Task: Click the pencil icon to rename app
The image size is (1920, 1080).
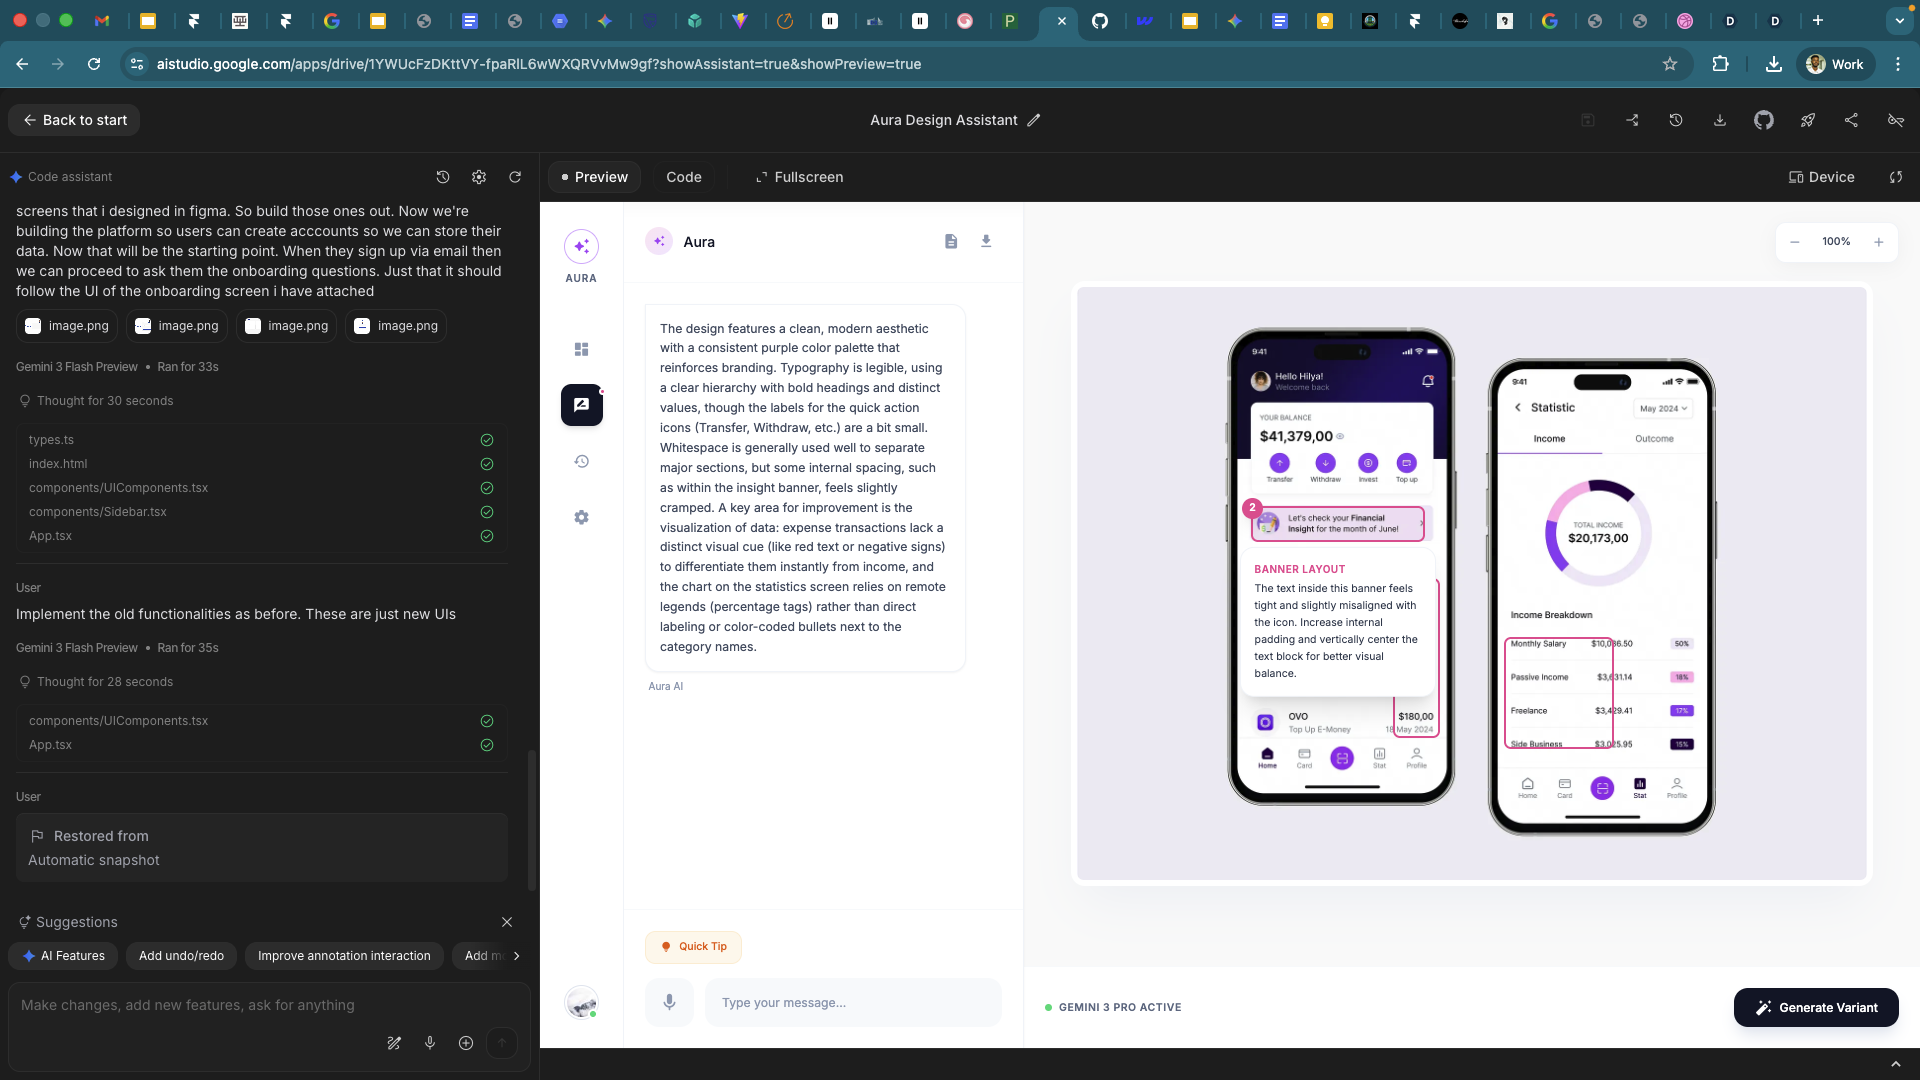Action: 1034,120
